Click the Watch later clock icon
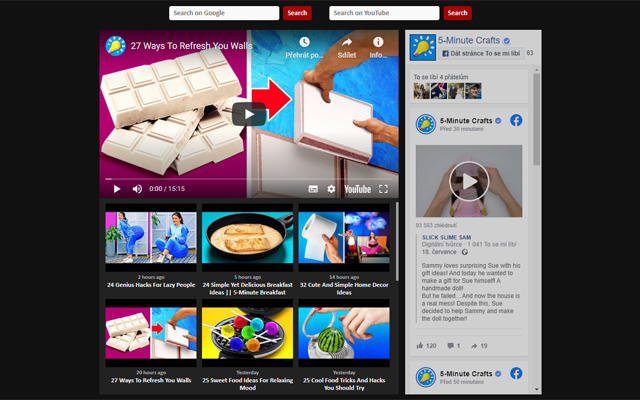 coord(304,42)
